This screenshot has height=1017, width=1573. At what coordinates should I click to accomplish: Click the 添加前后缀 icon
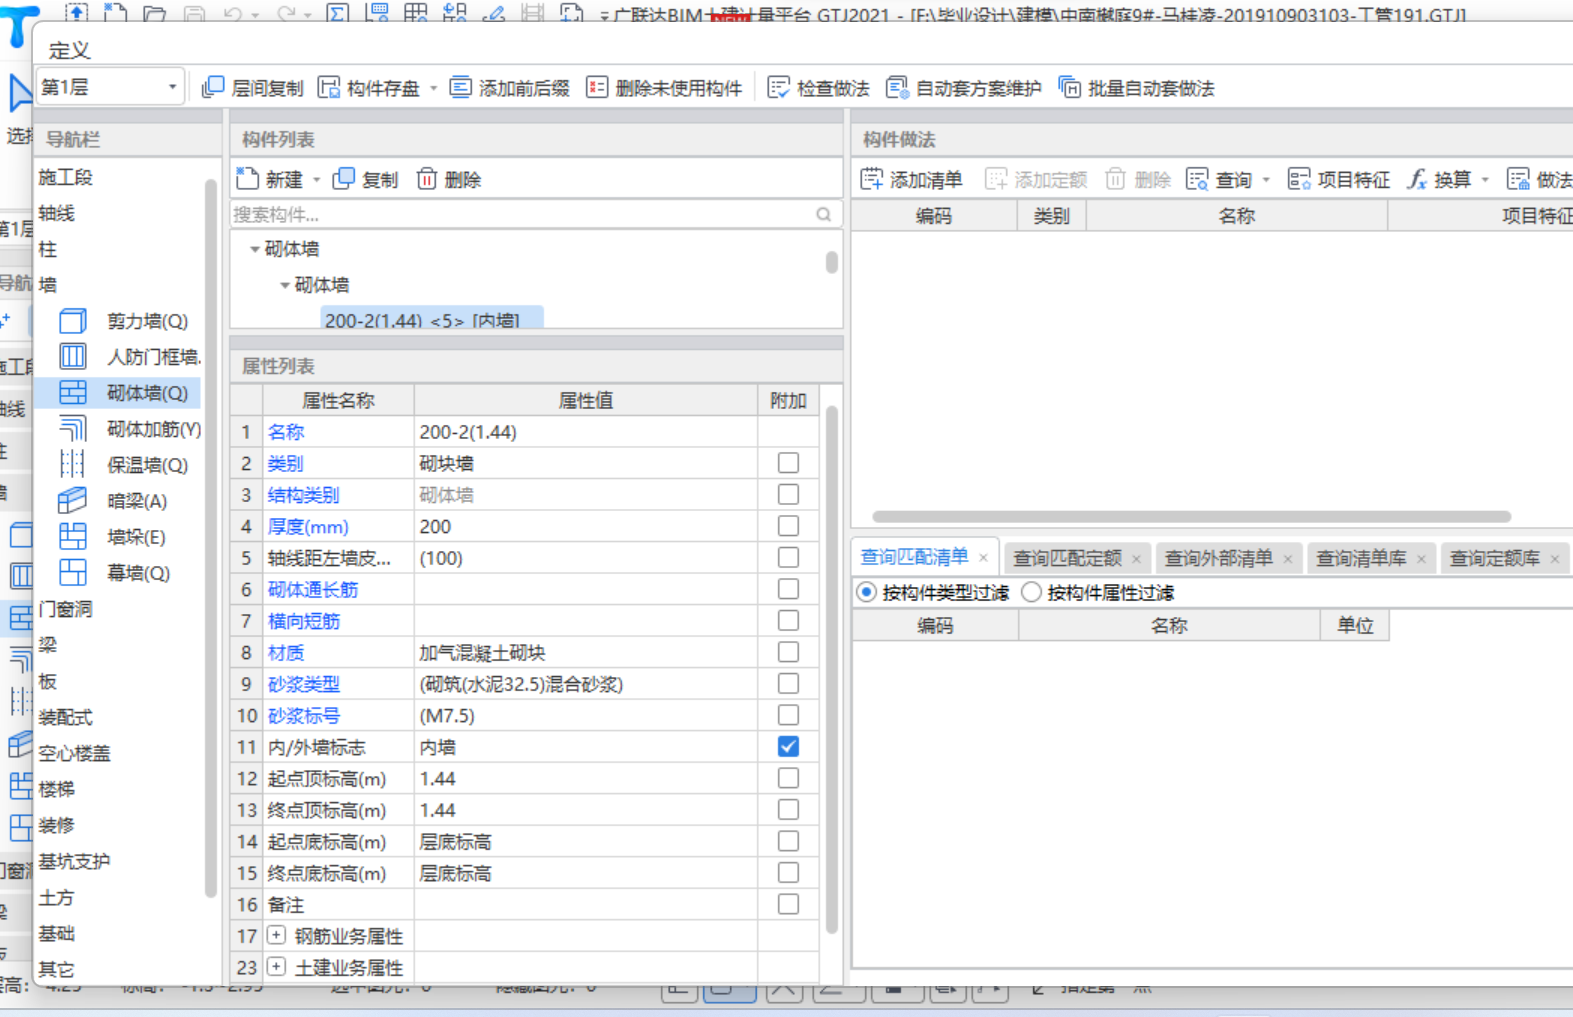pyautogui.click(x=460, y=88)
